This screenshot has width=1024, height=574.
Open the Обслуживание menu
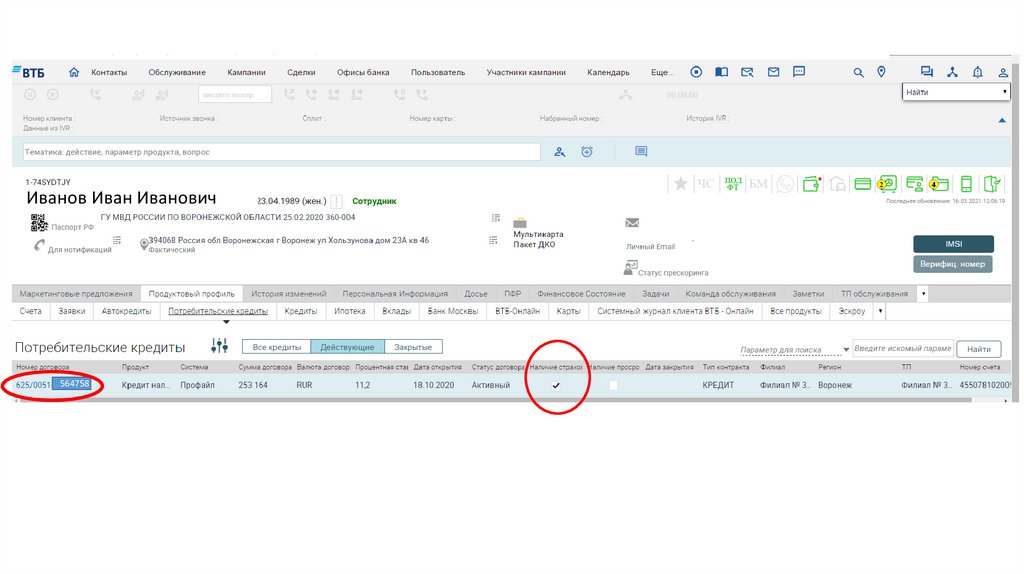[x=177, y=72]
